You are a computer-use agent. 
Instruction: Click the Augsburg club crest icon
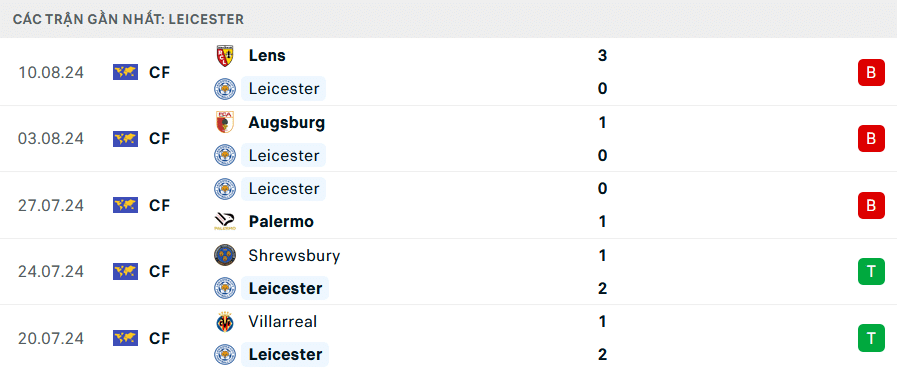[x=225, y=122]
